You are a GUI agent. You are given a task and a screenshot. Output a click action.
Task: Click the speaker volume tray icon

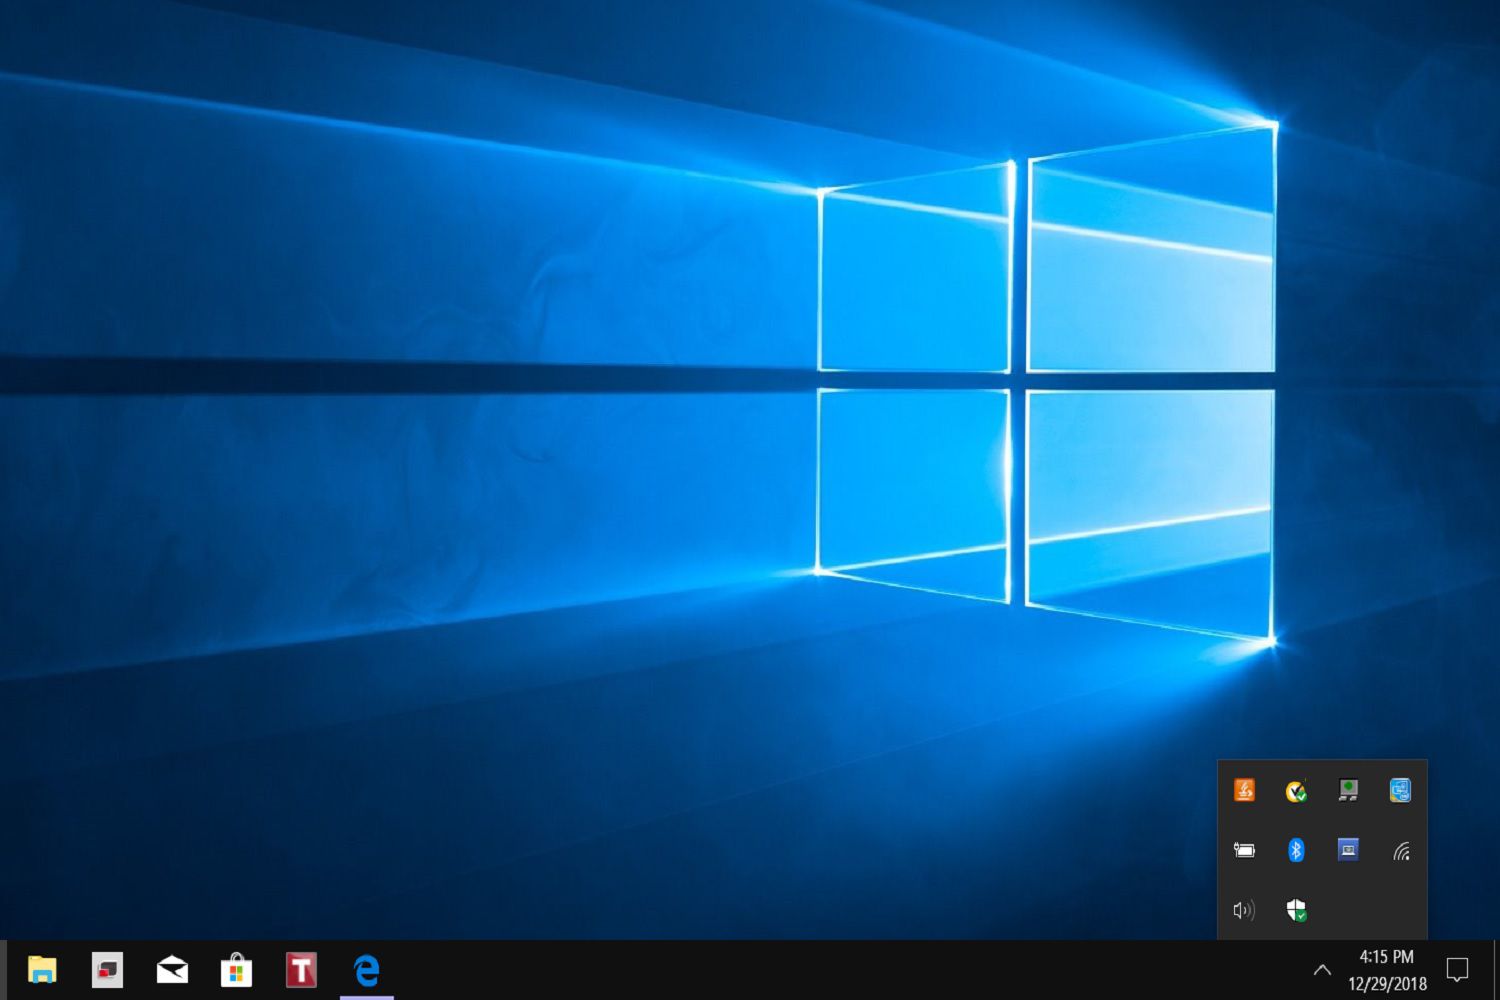coord(1244,910)
